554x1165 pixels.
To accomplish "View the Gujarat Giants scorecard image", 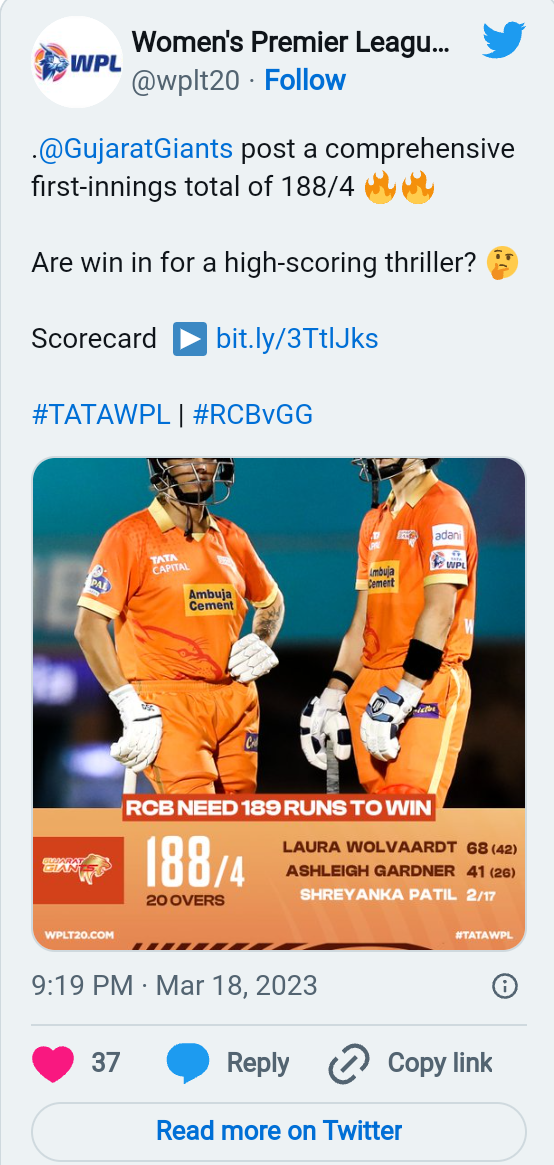I will (x=278, y=704).
